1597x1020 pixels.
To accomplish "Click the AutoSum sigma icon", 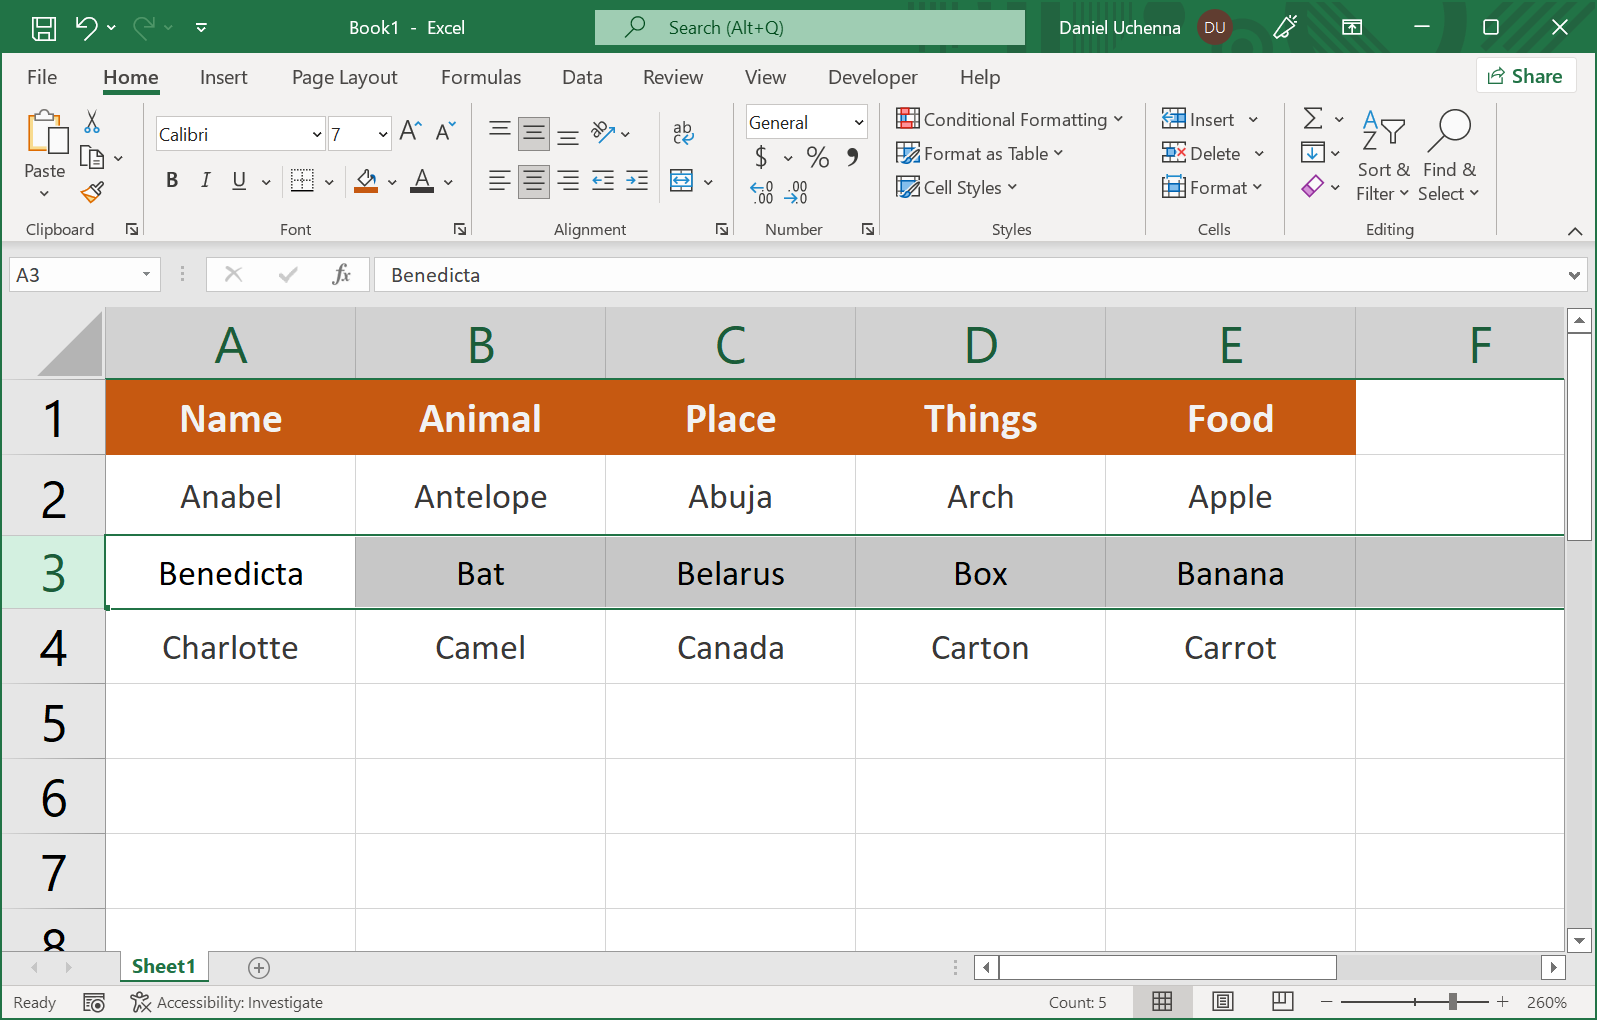I will (x=1313, y=119).
